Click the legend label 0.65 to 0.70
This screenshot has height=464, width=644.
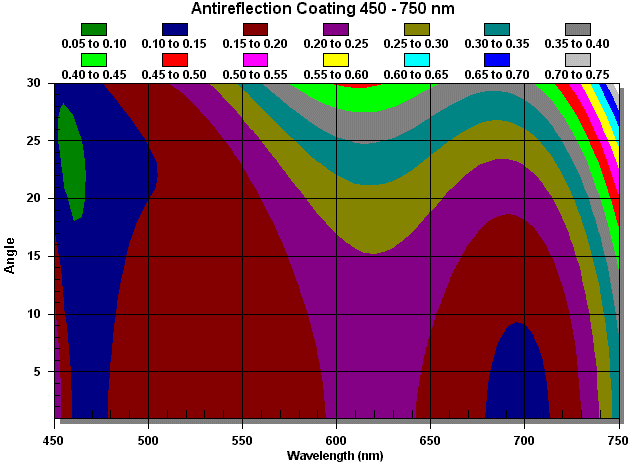[497, 75]
